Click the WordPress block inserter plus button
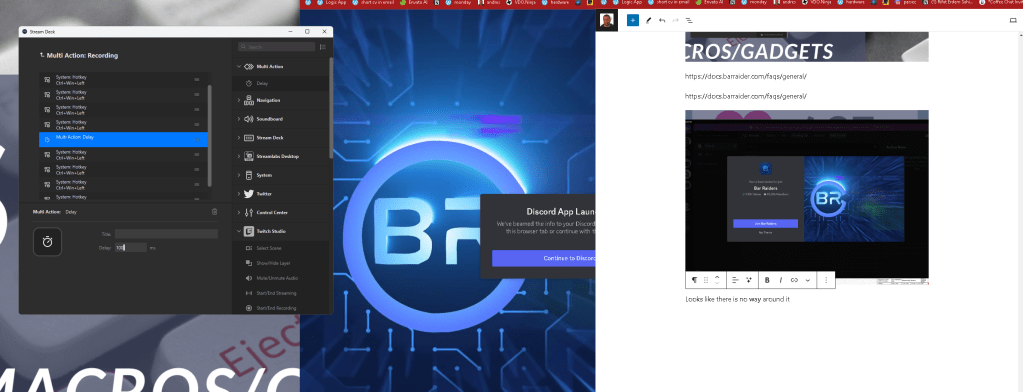The image size is (1023, 392). pyautogui.click(x=632, y=20)
